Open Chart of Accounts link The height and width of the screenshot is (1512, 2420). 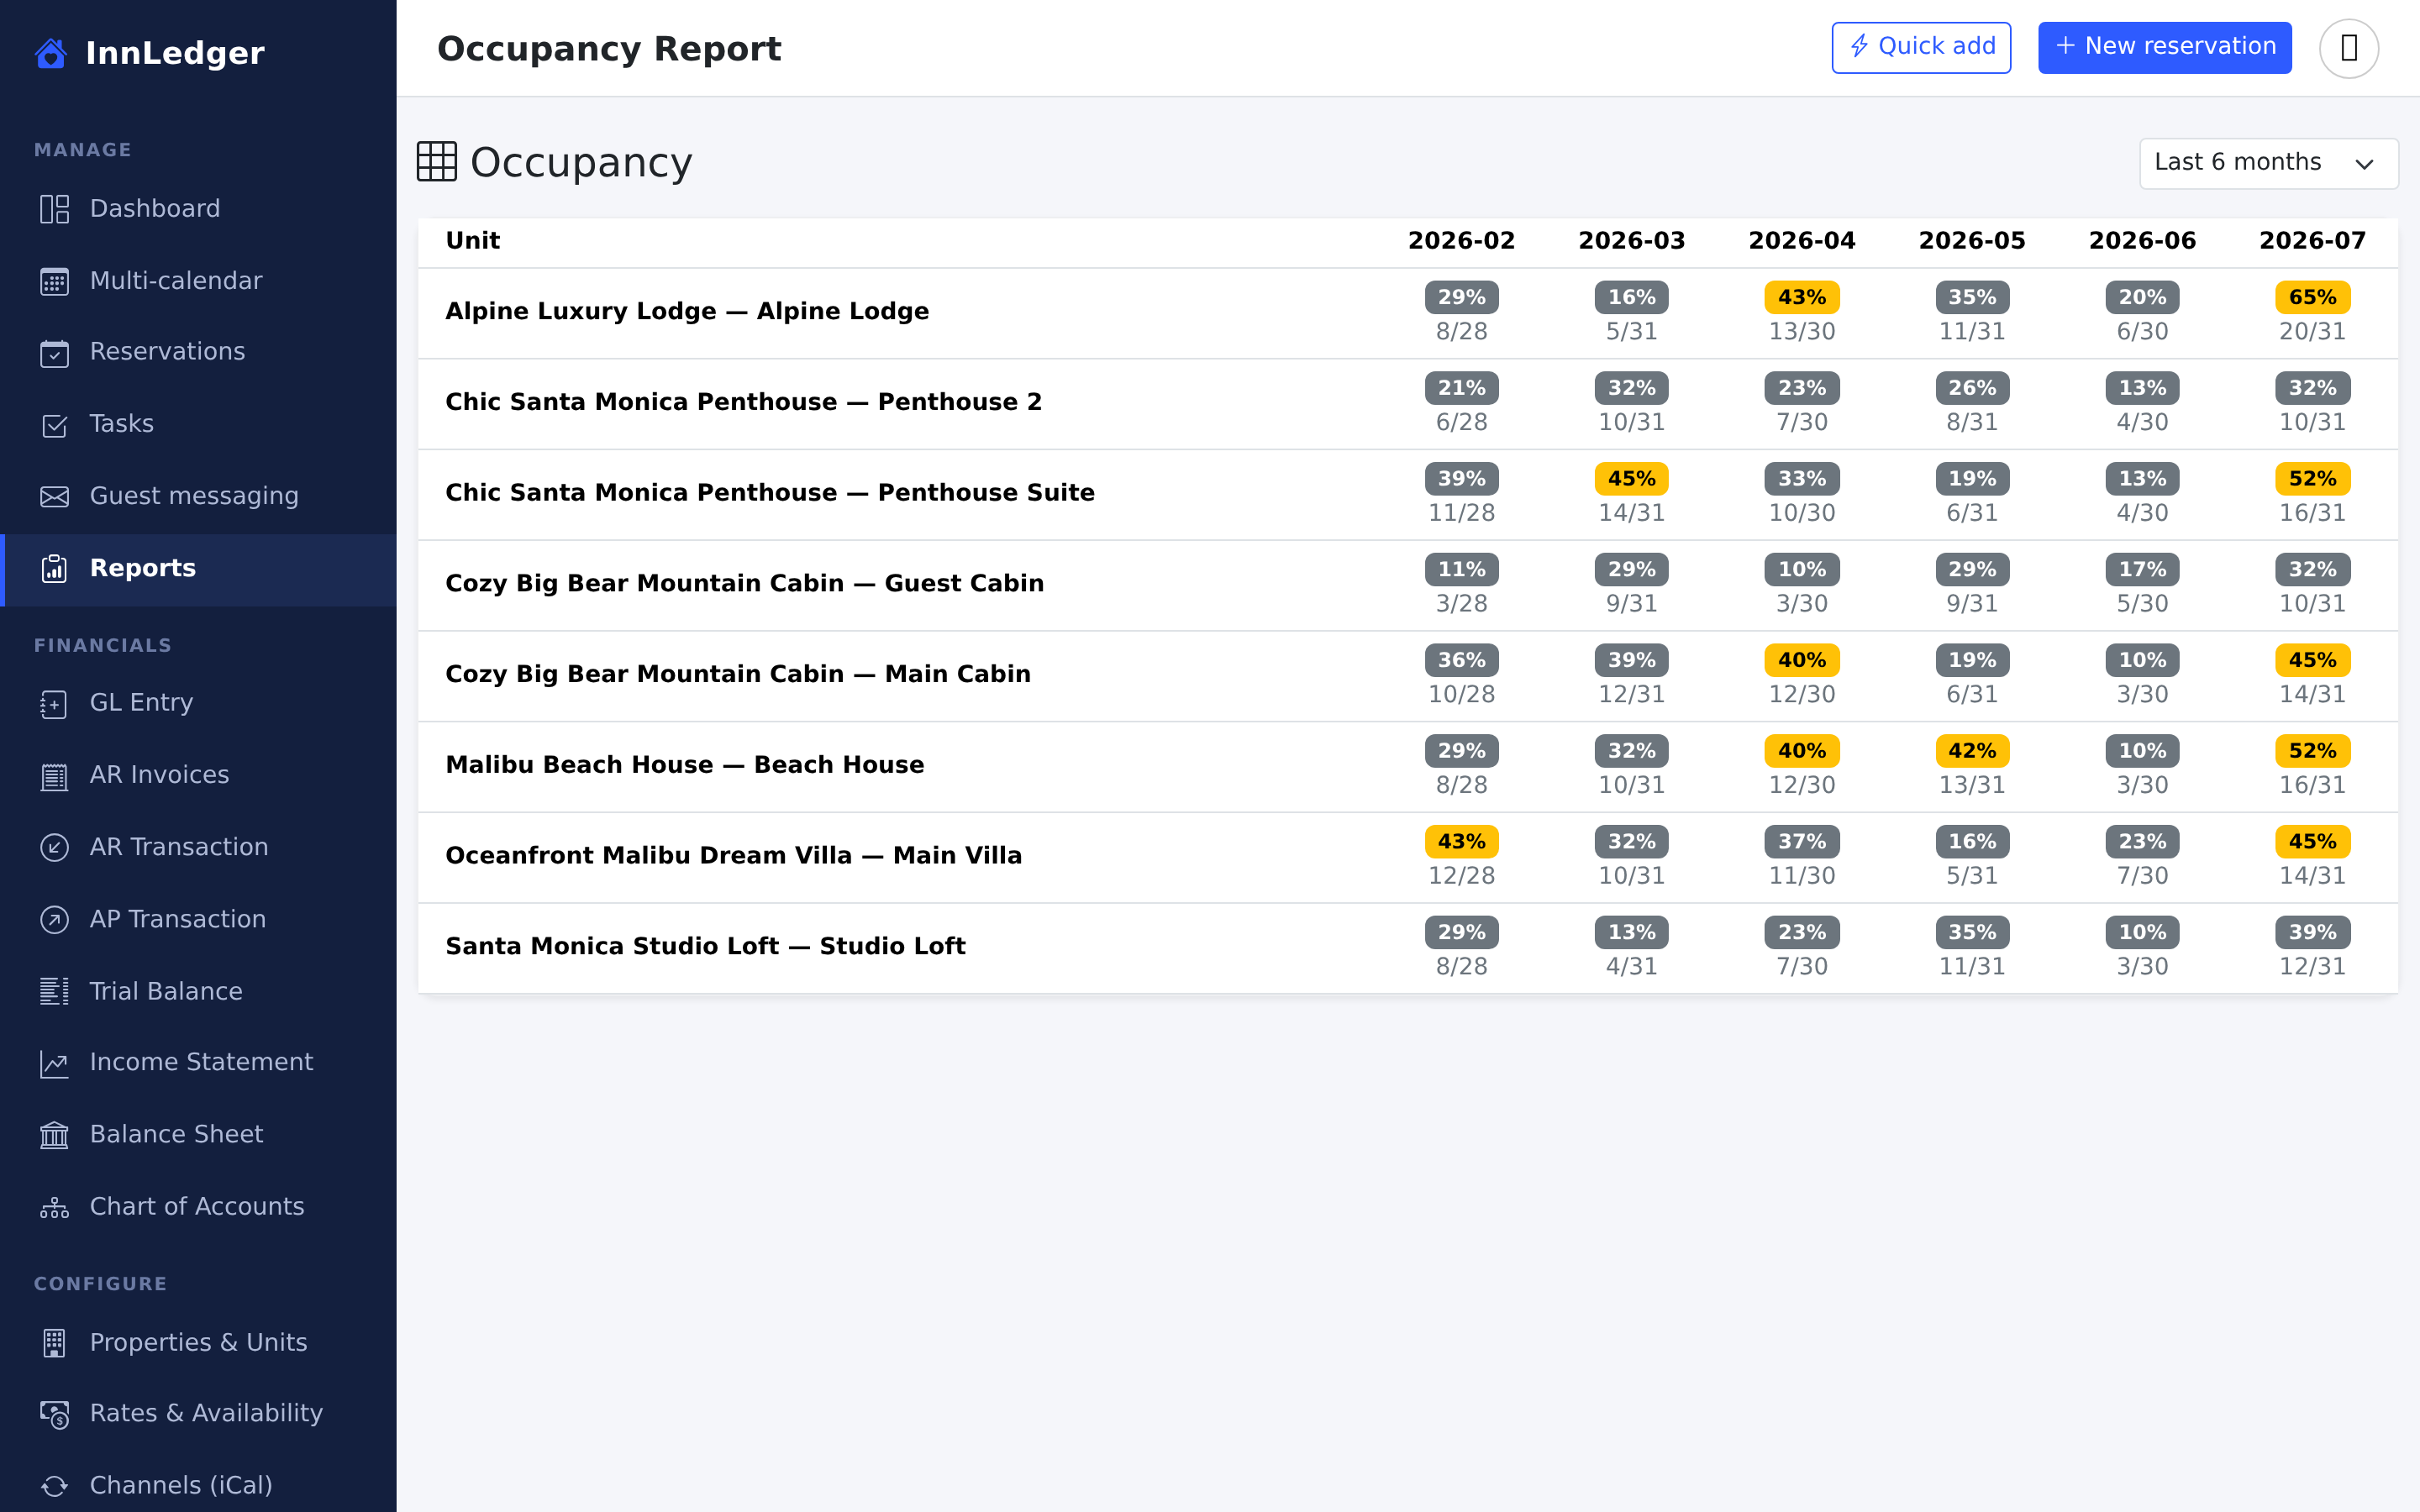[198, 1207]
